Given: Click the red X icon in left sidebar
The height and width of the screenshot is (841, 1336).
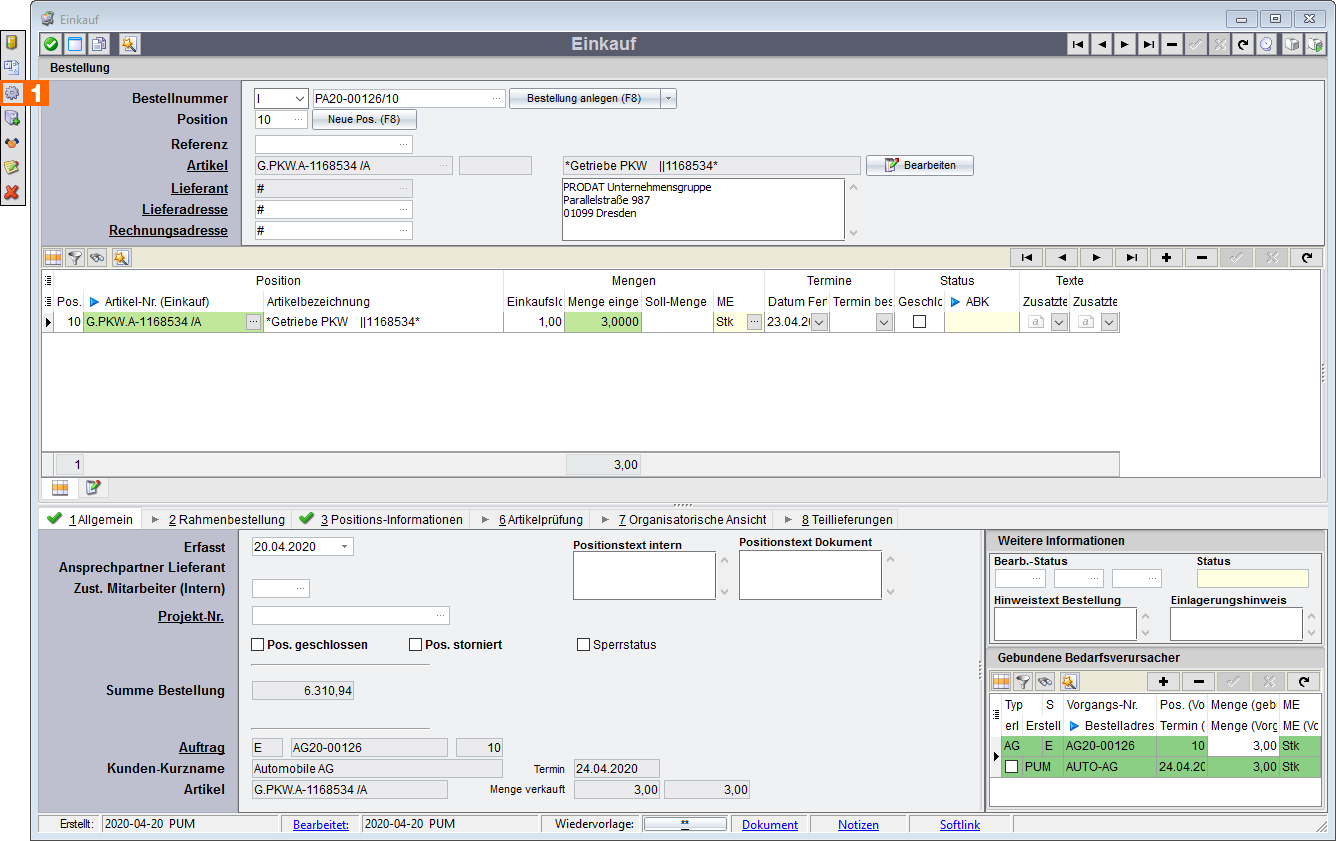Looking at the screenshot, I should [x=12, y=193].
